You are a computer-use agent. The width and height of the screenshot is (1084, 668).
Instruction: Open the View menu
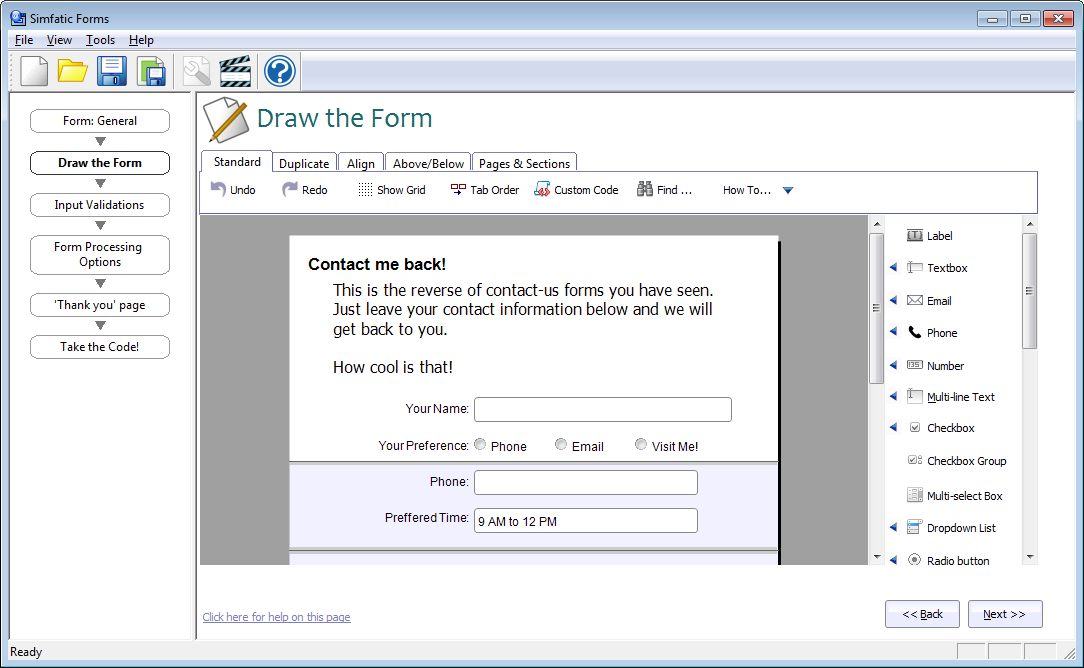59,40
